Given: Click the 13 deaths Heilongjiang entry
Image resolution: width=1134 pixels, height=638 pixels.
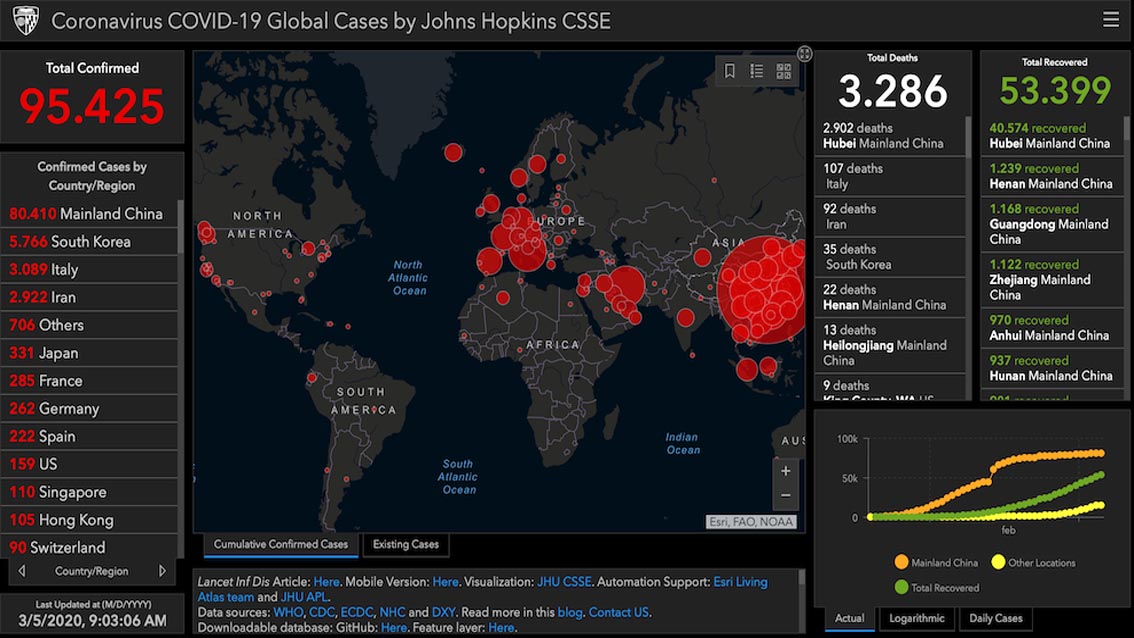Looking at the screenshot, I should pos(890,346).
